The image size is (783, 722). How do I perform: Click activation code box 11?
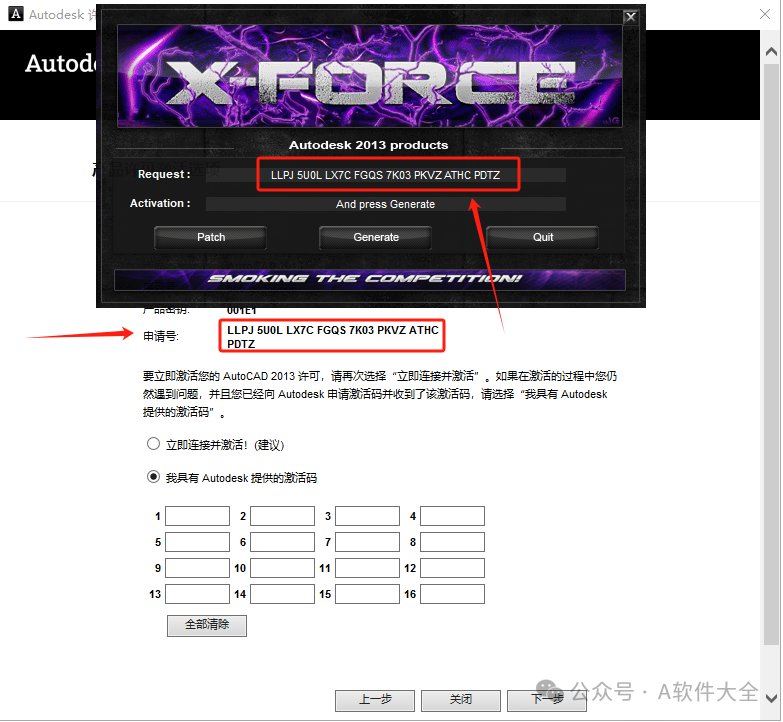click(x=367, y=568)
